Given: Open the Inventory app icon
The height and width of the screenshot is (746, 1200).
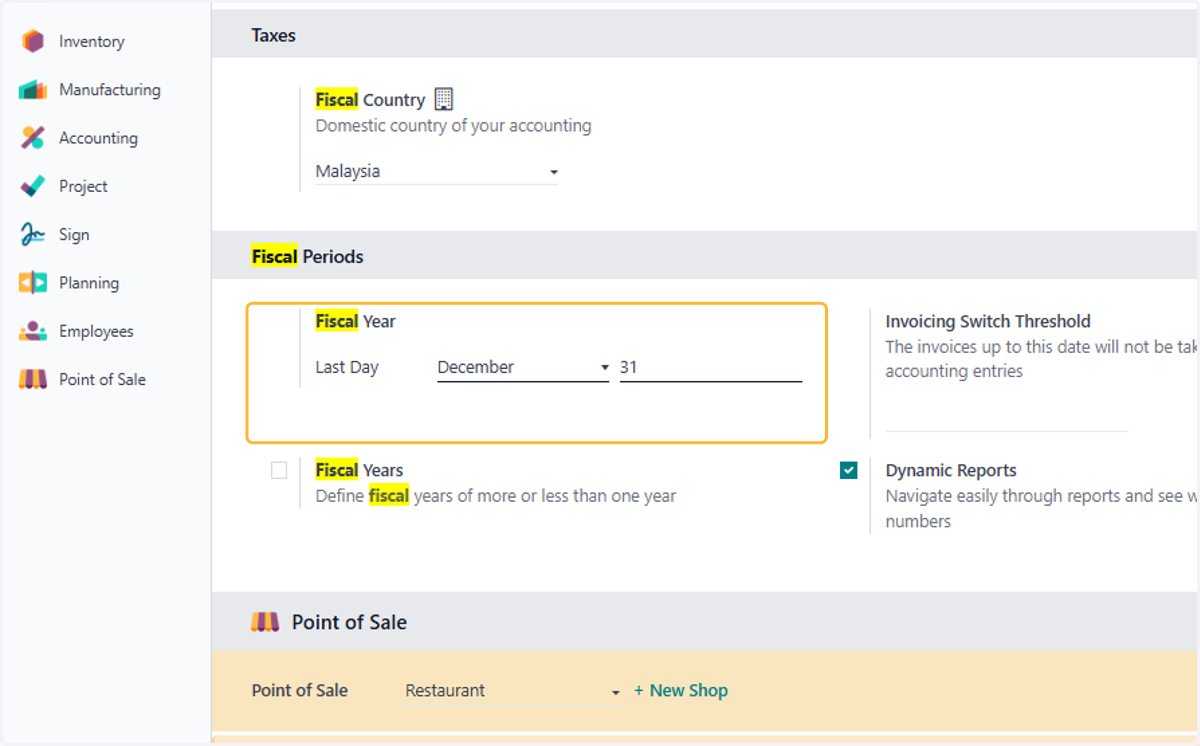Looking at the screenshot, I should click(33, 41).
